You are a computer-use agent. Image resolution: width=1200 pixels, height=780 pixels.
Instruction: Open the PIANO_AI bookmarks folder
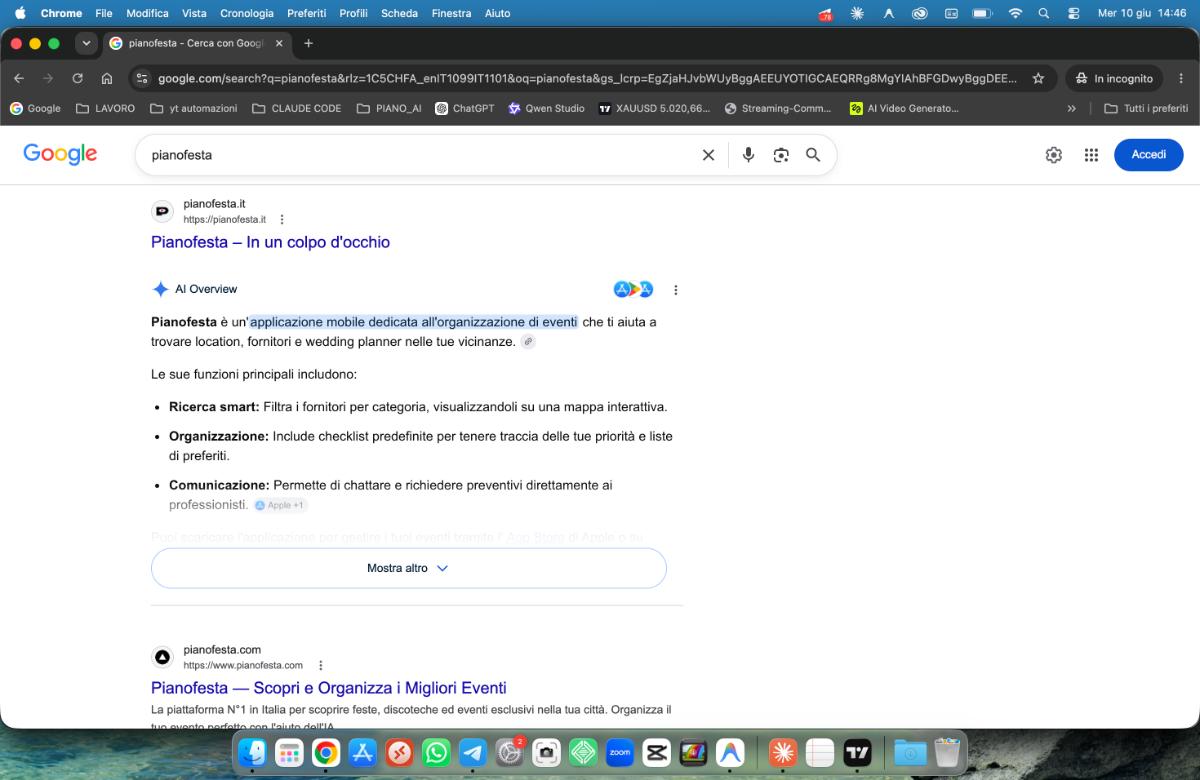point(389,108)
